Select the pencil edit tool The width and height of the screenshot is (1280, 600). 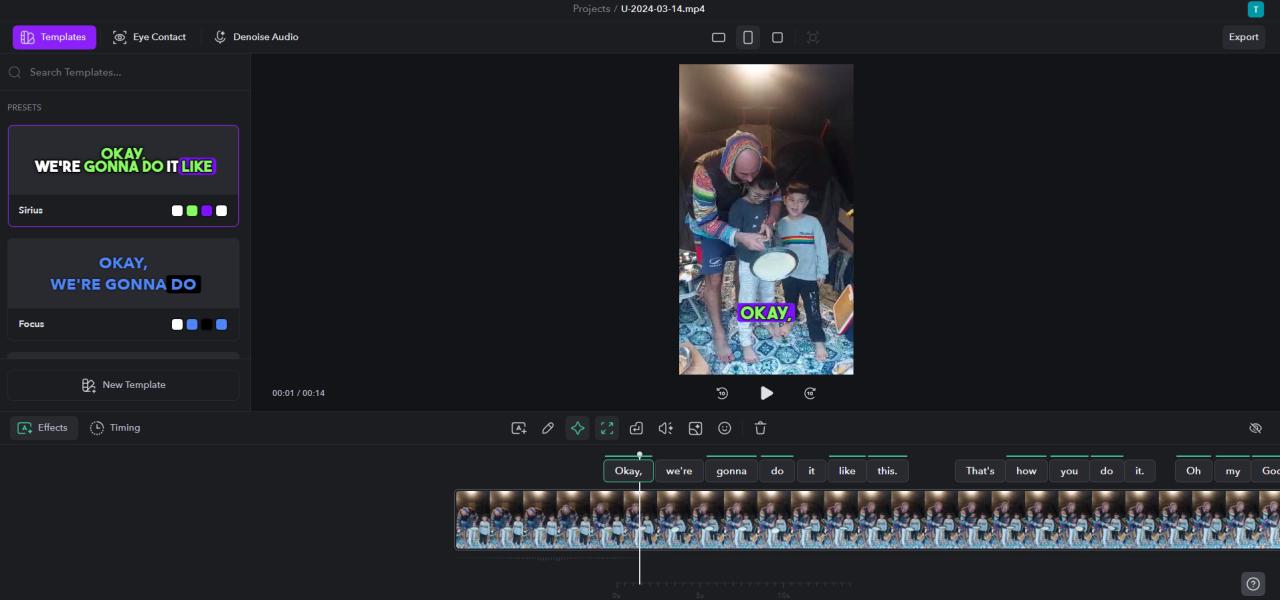[548, 428]
